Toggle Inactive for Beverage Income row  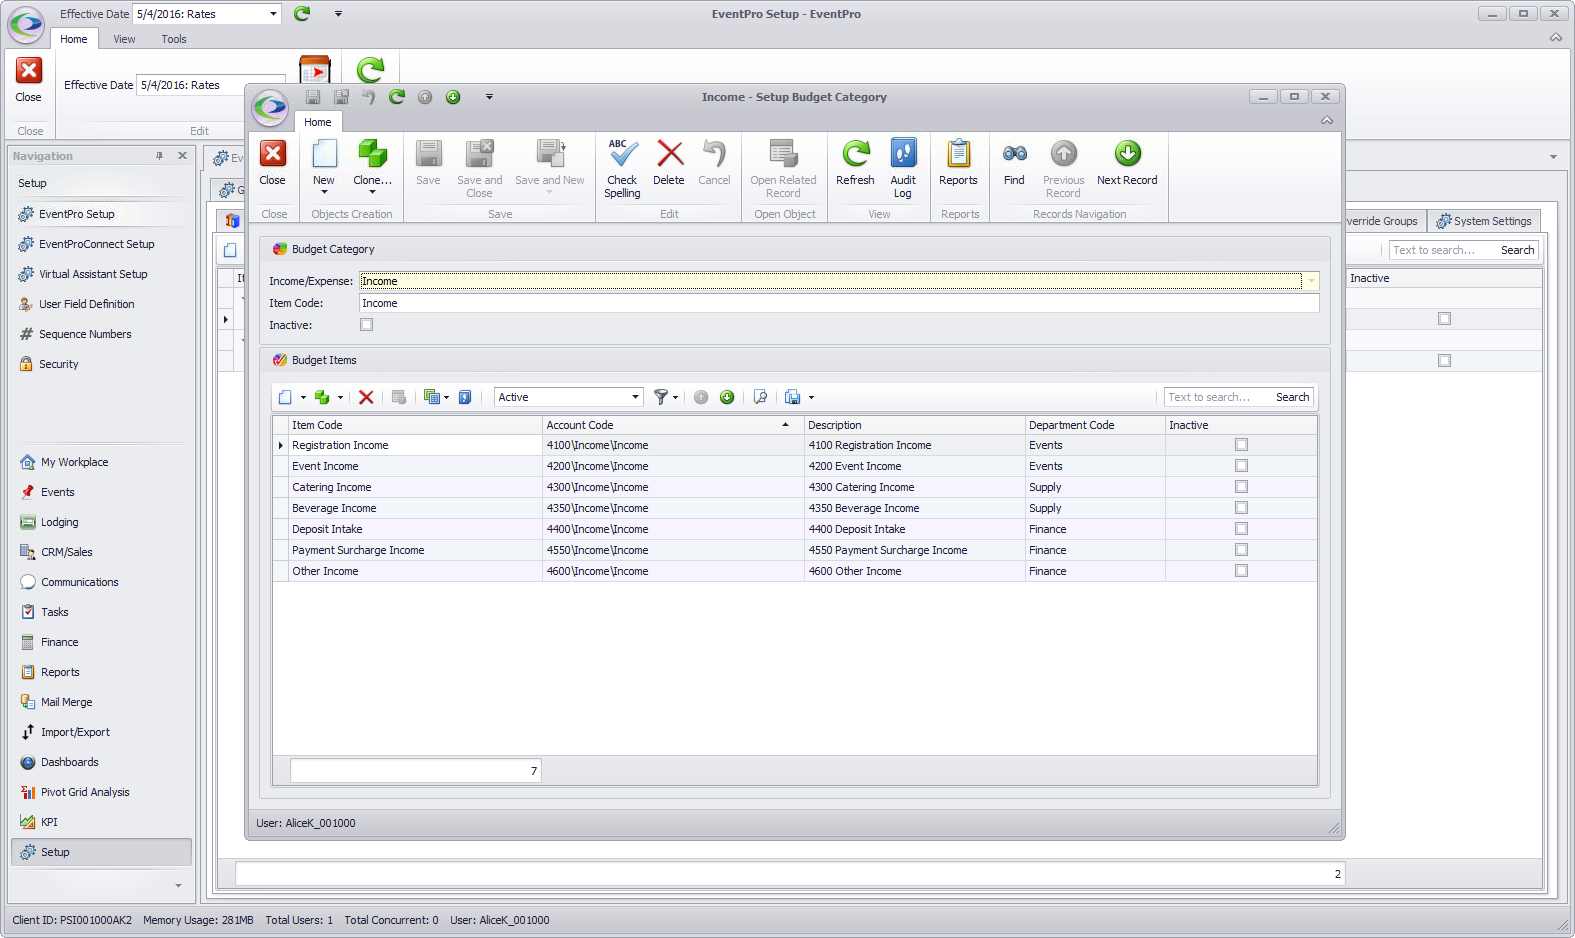(1241, 508)
